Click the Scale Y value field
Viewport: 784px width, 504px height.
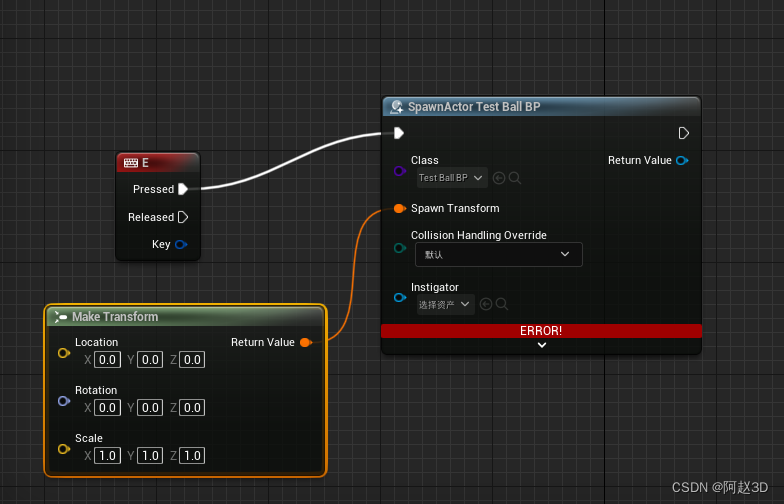[x=150, y=456]
